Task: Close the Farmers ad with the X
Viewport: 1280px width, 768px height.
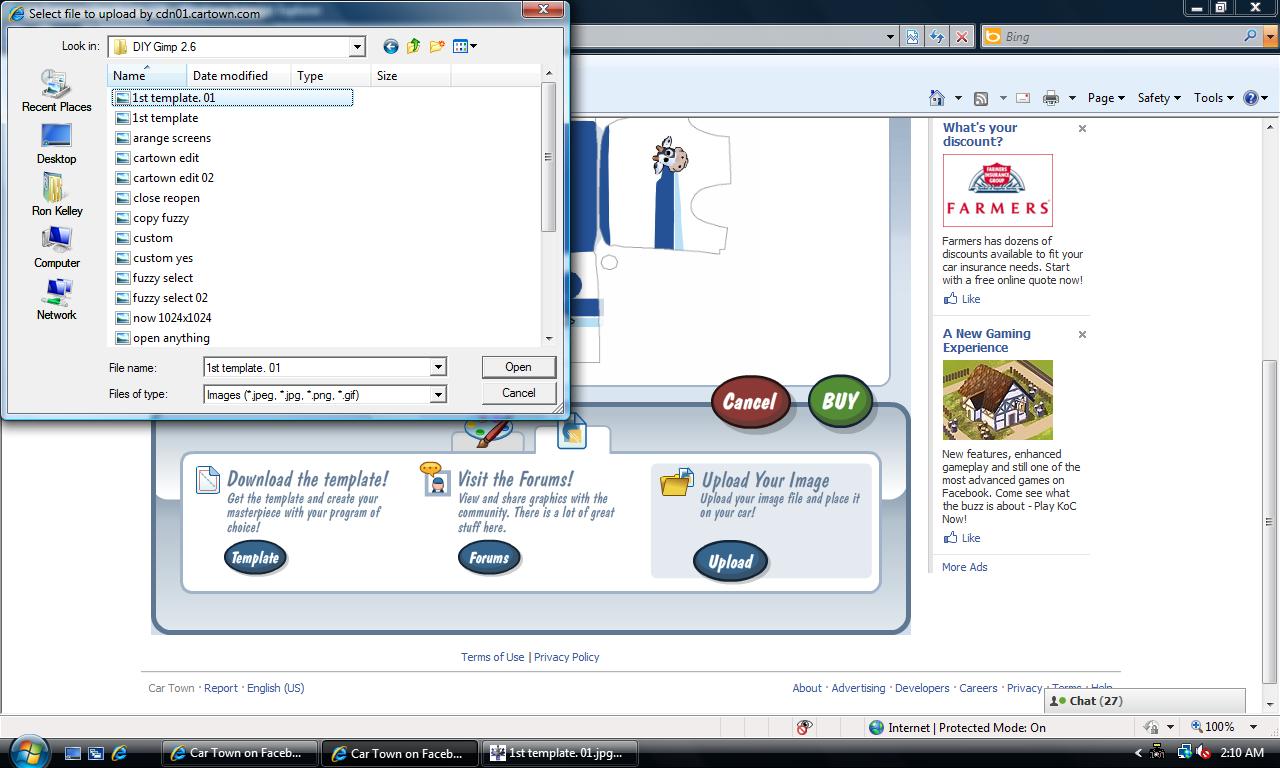Action: point(1082,129)
